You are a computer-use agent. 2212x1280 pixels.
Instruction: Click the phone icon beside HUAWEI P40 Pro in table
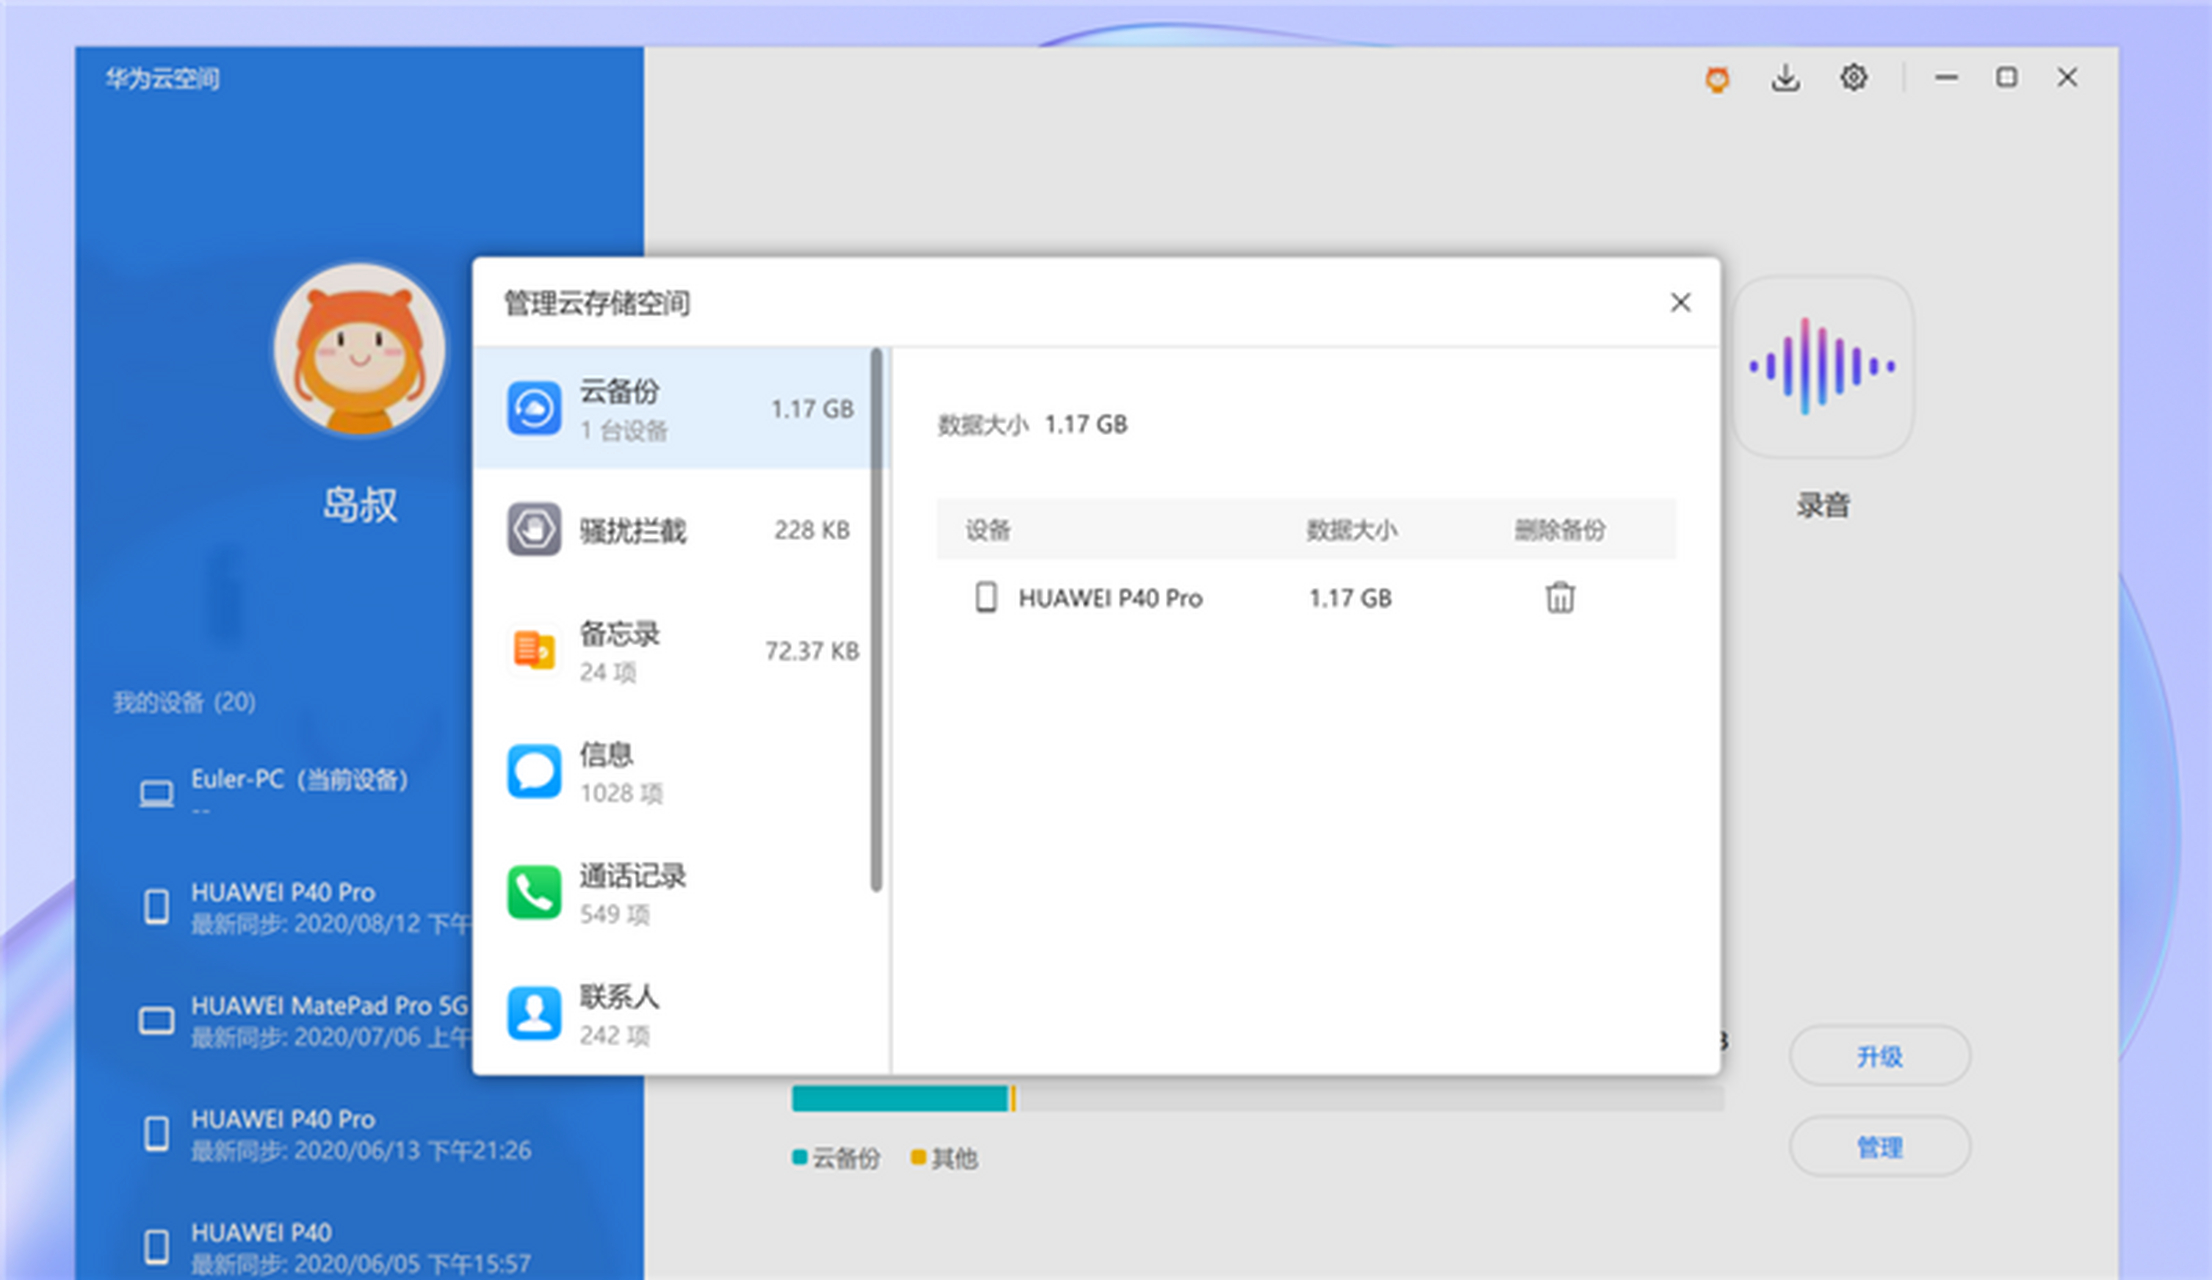(986, 597)
